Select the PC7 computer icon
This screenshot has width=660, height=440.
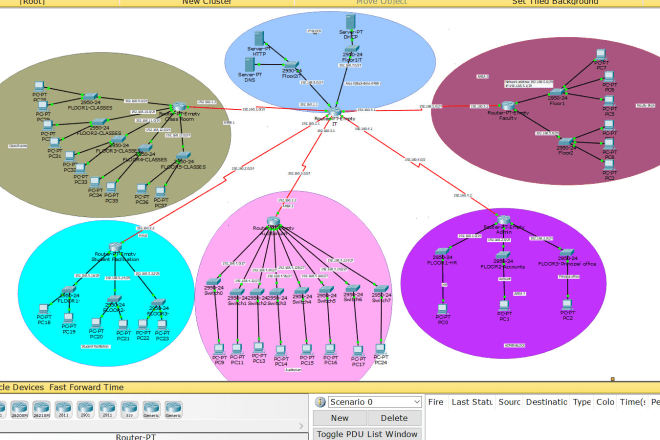pos(601,54)
